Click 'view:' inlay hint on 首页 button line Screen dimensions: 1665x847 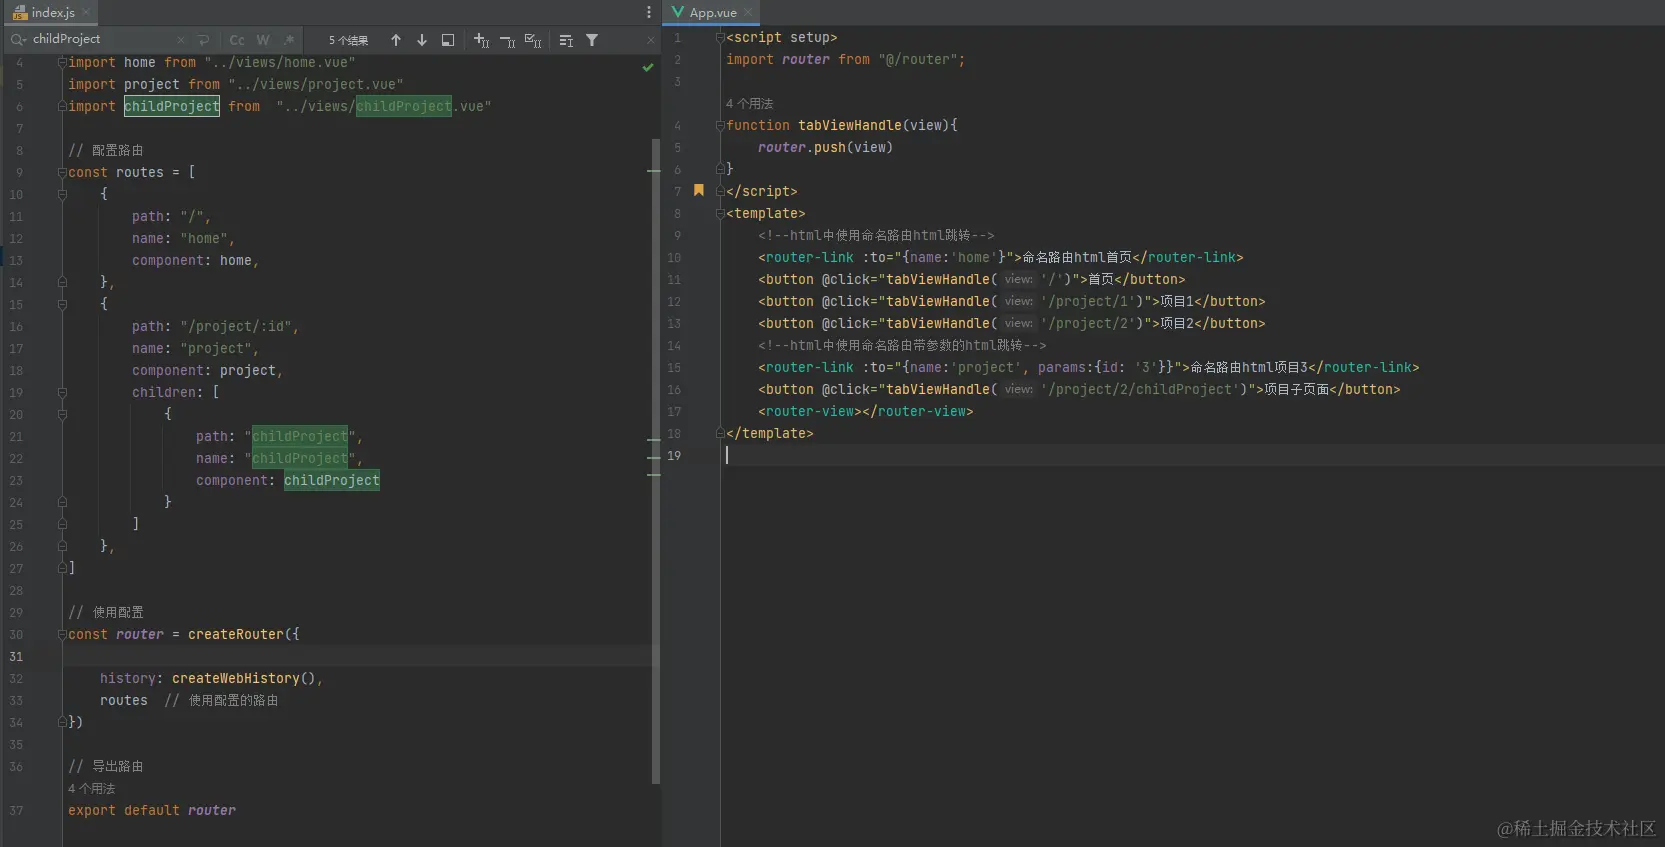pyautogui.click(x=1019, y=279)
